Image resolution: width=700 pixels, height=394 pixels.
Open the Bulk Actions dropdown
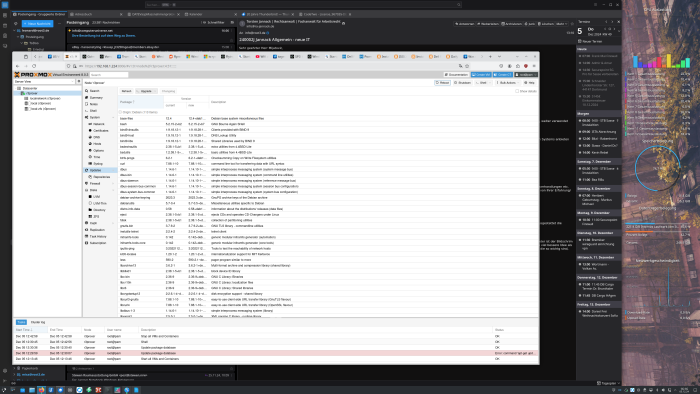[507, 83]
